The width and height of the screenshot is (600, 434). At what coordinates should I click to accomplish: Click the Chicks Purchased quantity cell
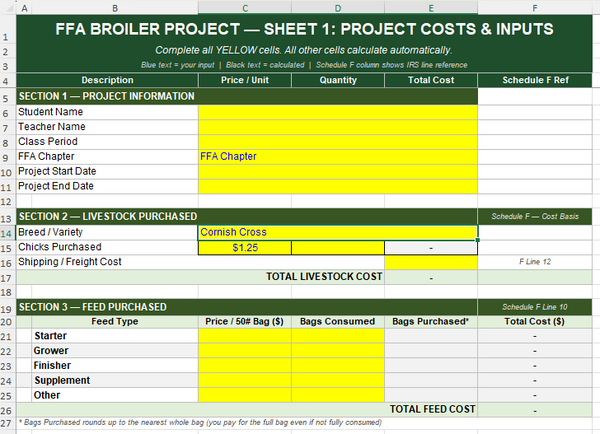(x=338, y=248)
